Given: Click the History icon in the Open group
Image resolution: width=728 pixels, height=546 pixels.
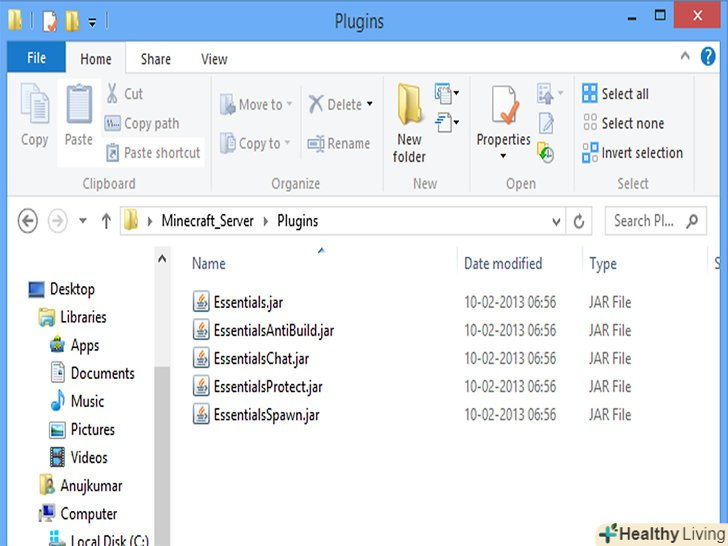Looking at the screenshot, I should pyautogui.click(x=546, y=152).
